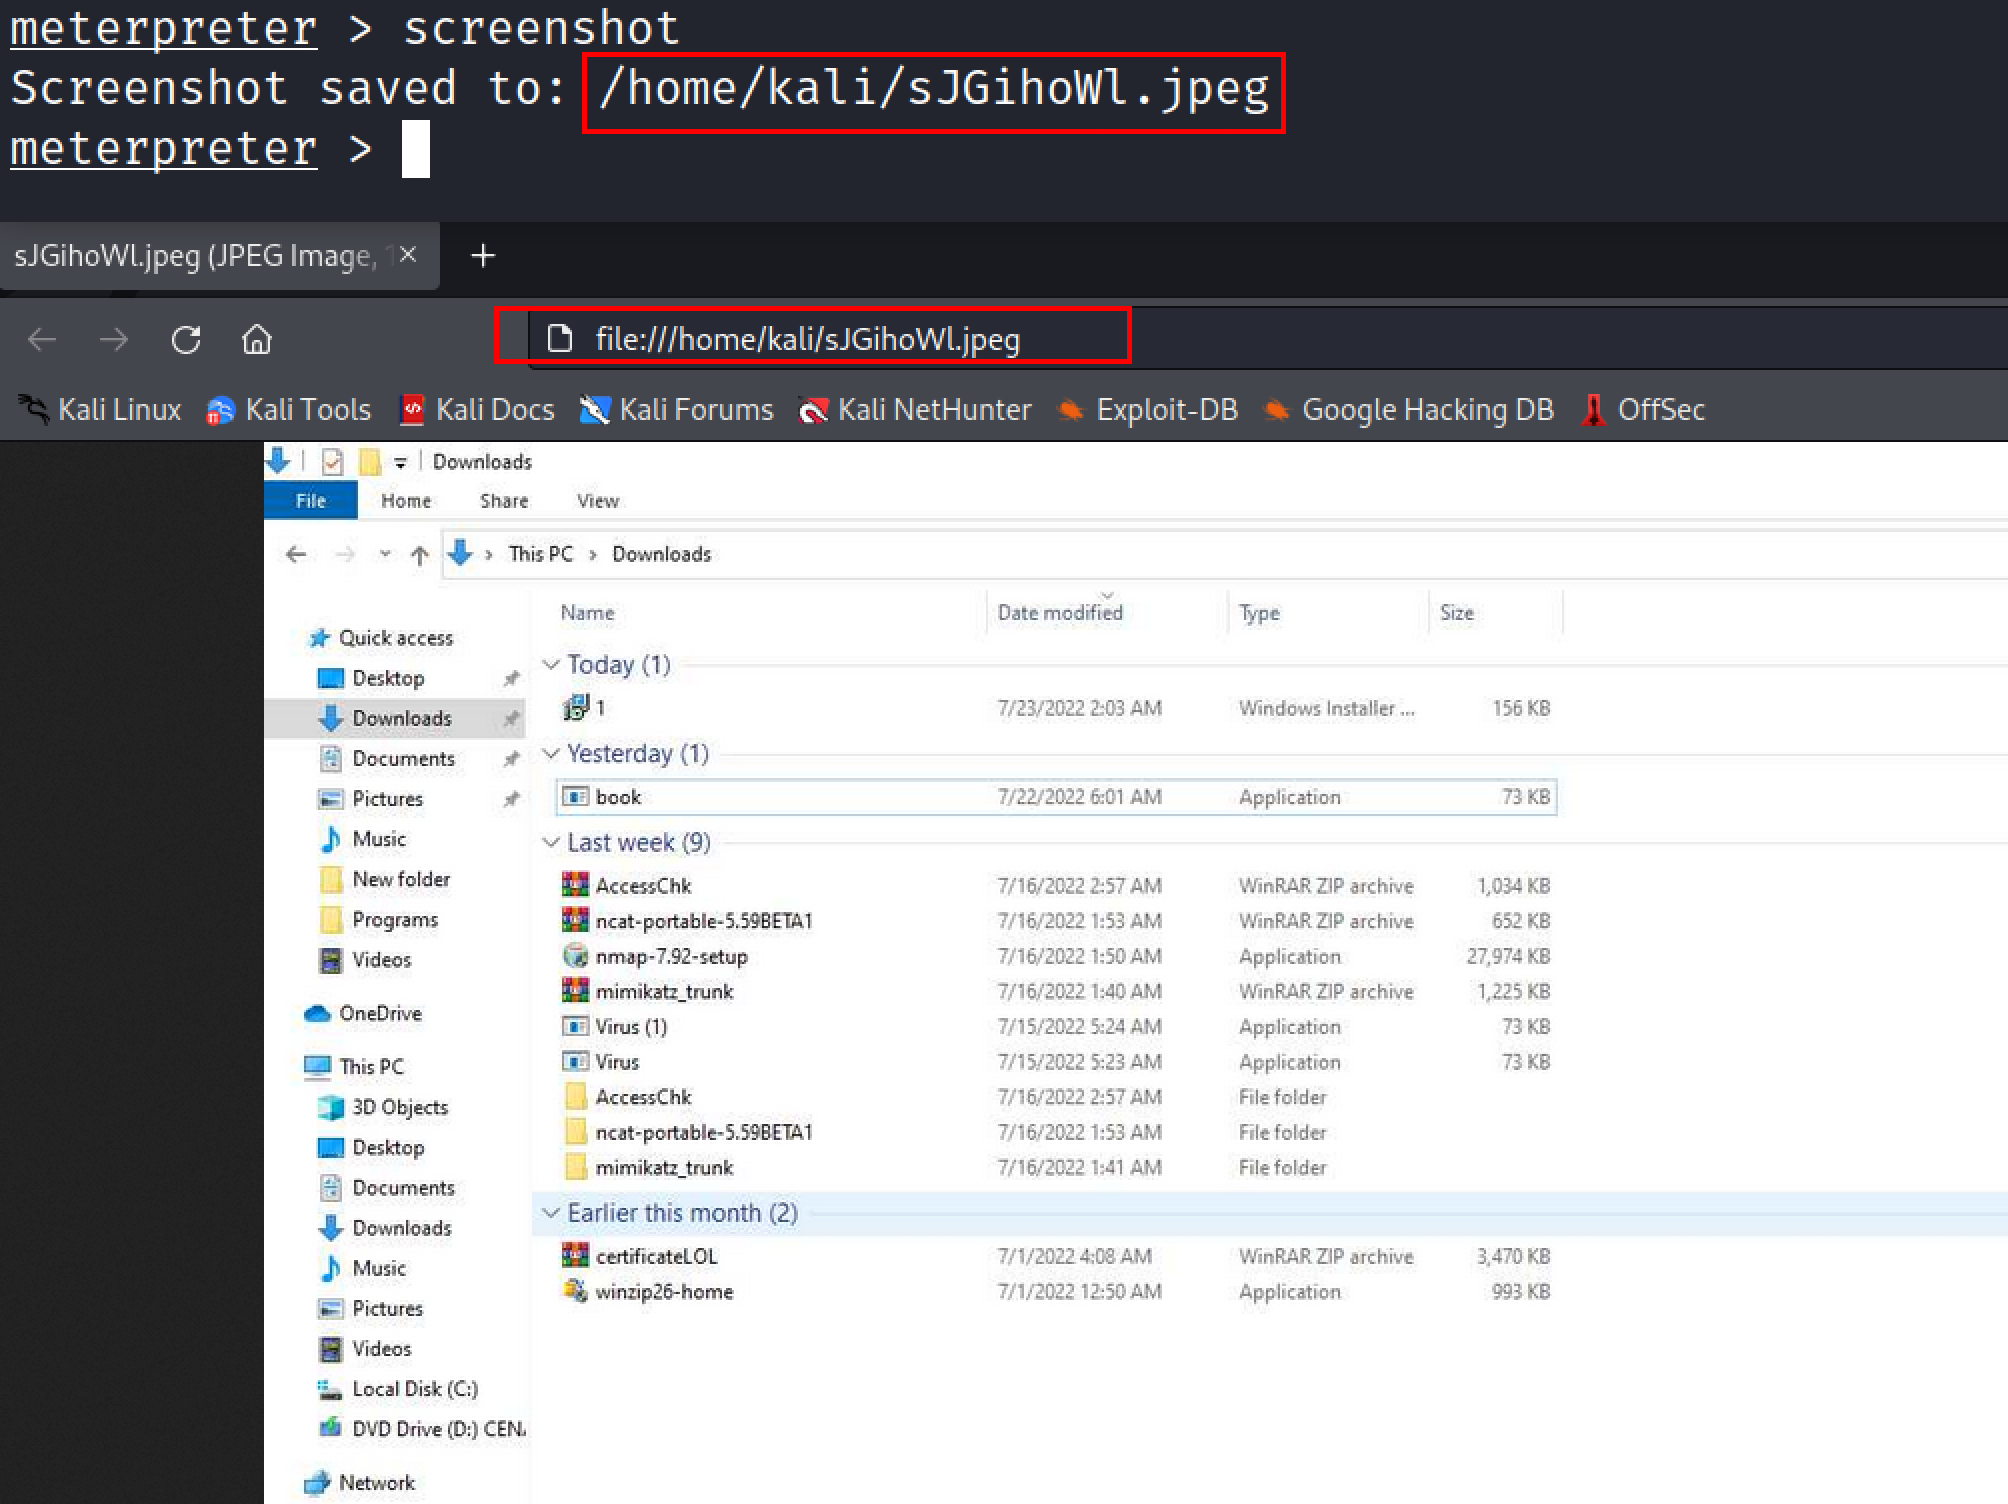The image size is (2008, 1504).
Task: Click Downloads in the address breadcrumb
Action: click(662, 554)
